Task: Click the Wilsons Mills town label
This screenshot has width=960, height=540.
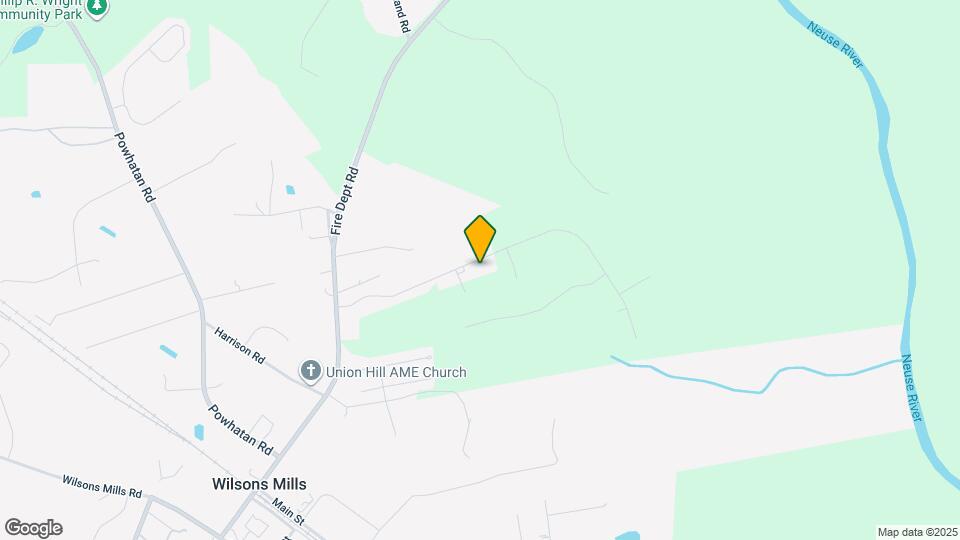Action: (259, 484)
